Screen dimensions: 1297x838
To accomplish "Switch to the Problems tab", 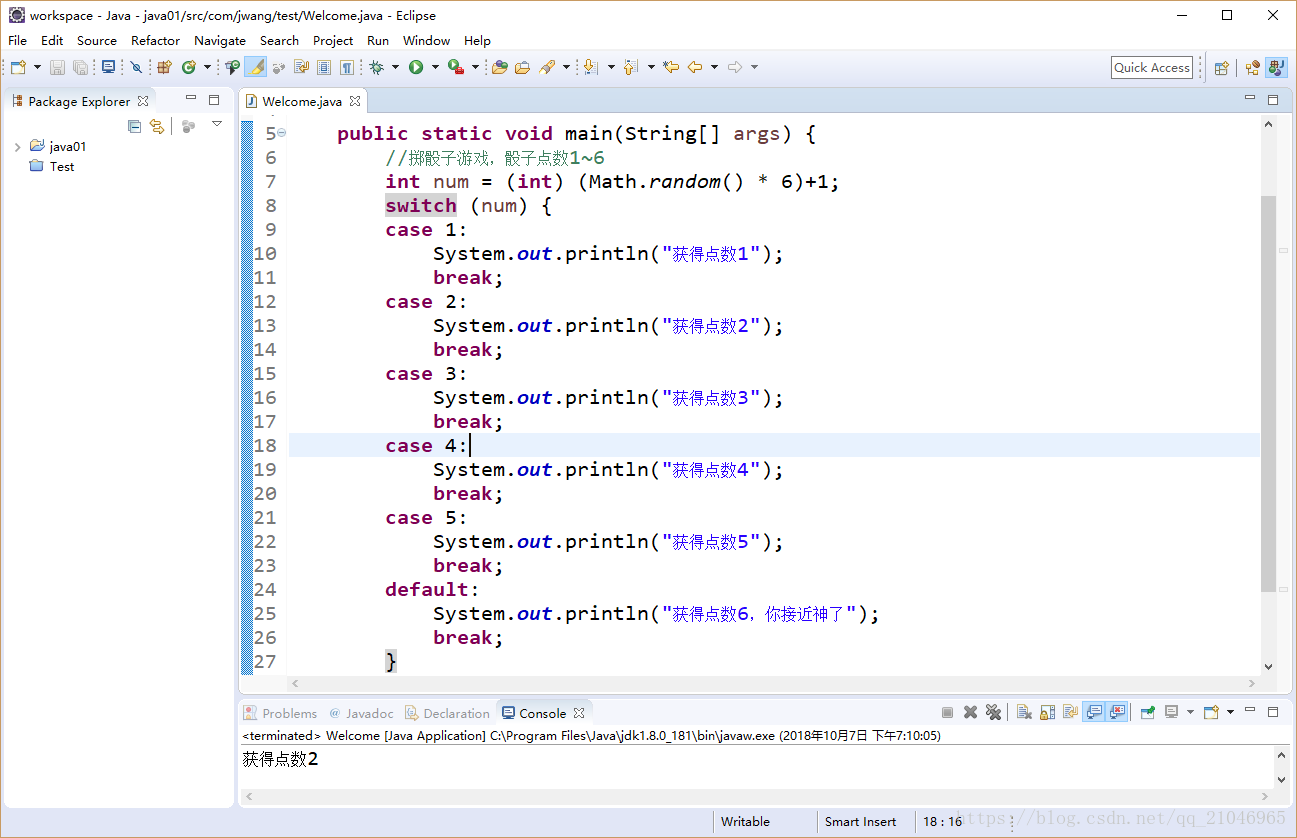I will (x=280, y=713).
